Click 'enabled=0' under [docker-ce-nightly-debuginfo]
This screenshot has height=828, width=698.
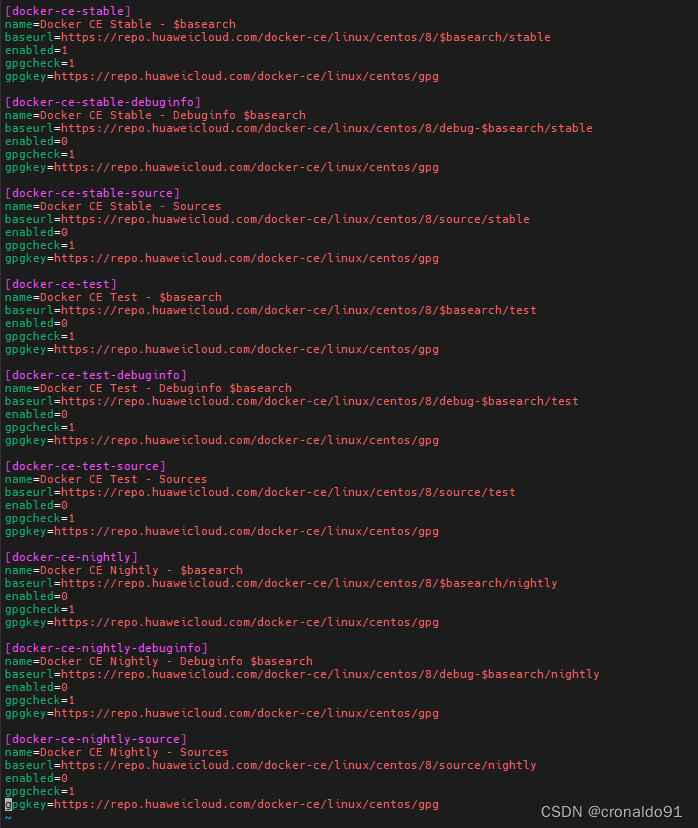click(x=36, y=687)
